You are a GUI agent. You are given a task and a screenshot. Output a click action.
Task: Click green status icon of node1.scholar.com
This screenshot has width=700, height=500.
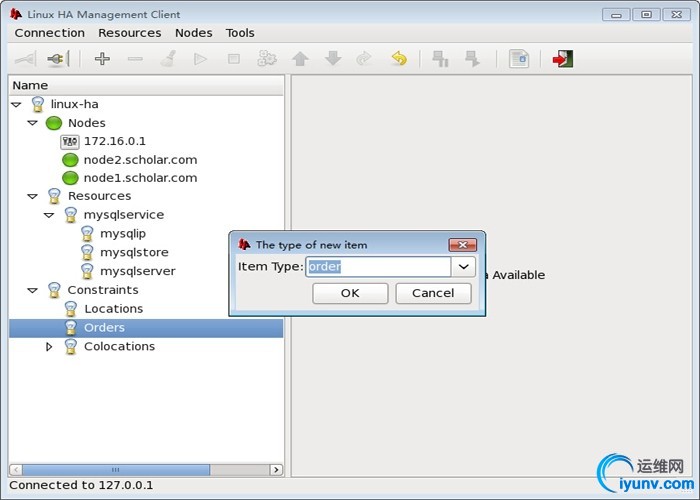[x=70, y=178]
